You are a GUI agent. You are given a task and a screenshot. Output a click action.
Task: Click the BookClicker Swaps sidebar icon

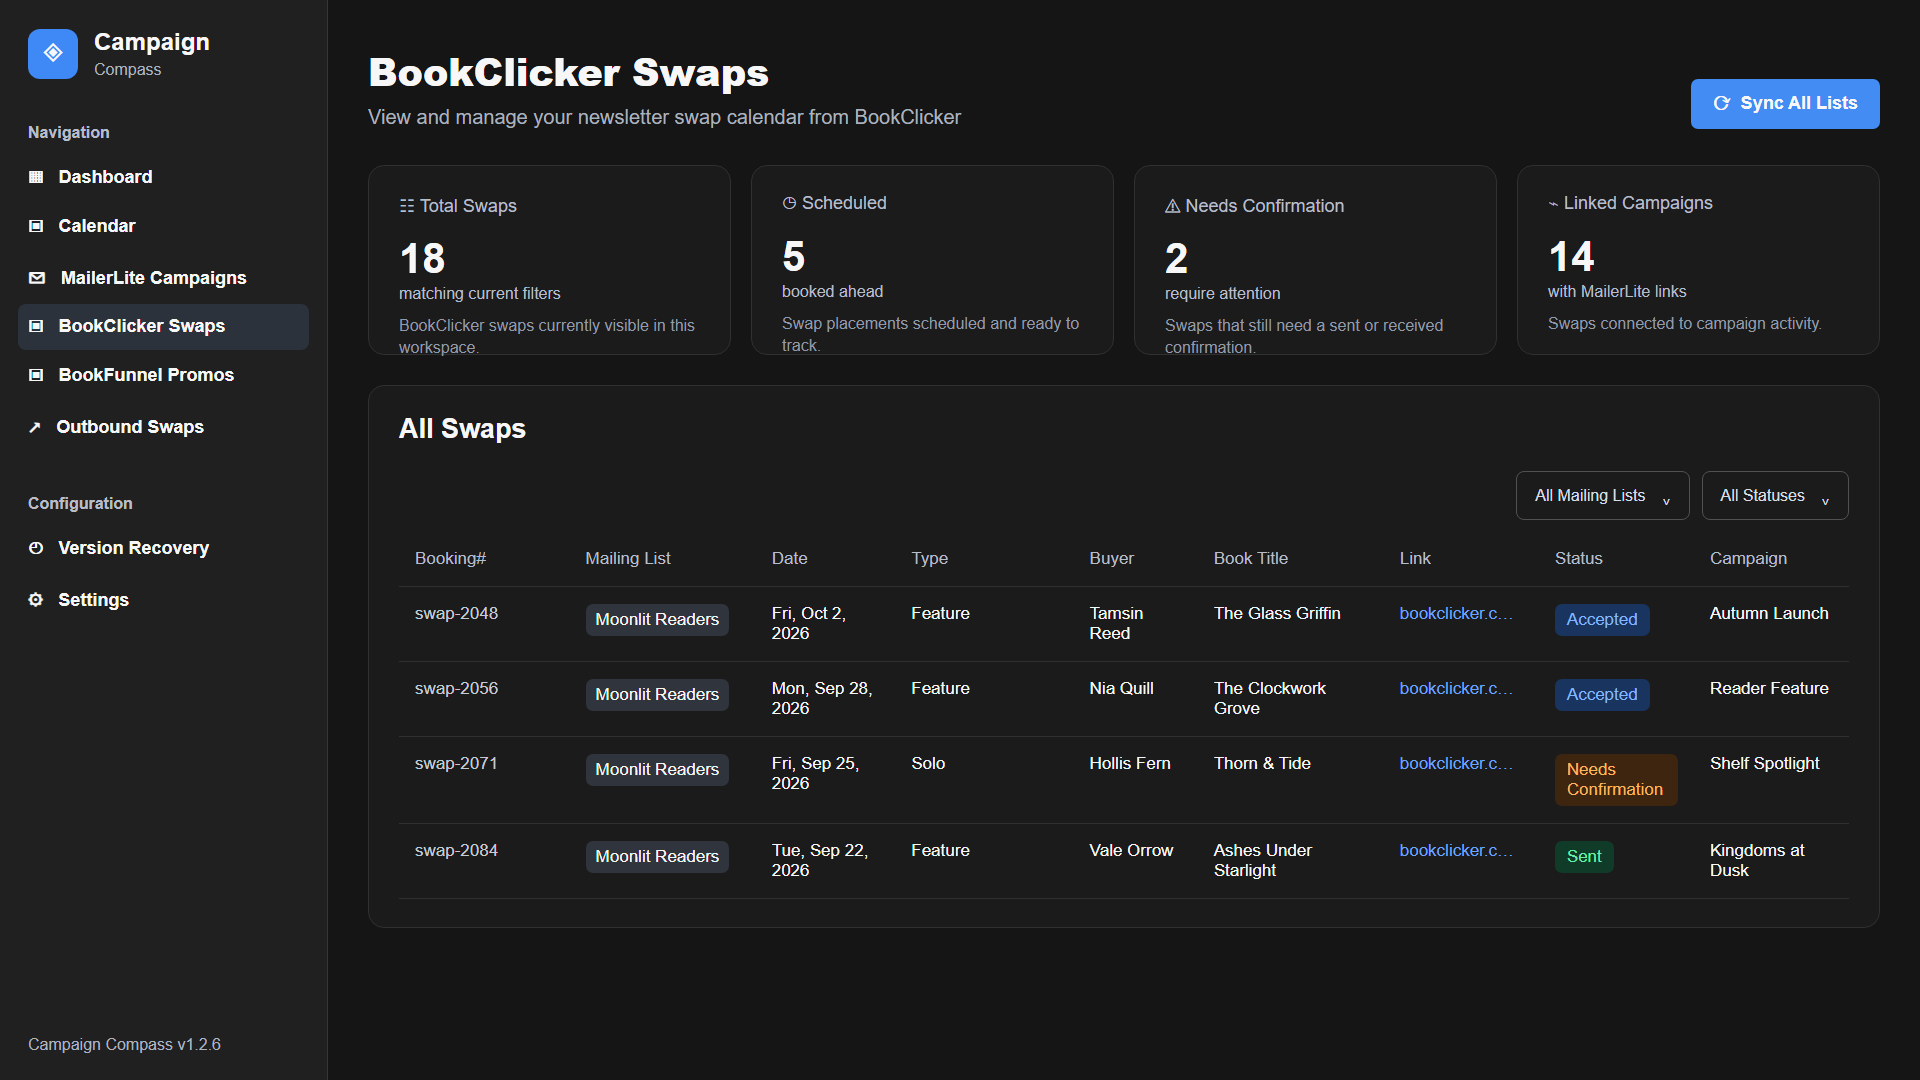36,326
